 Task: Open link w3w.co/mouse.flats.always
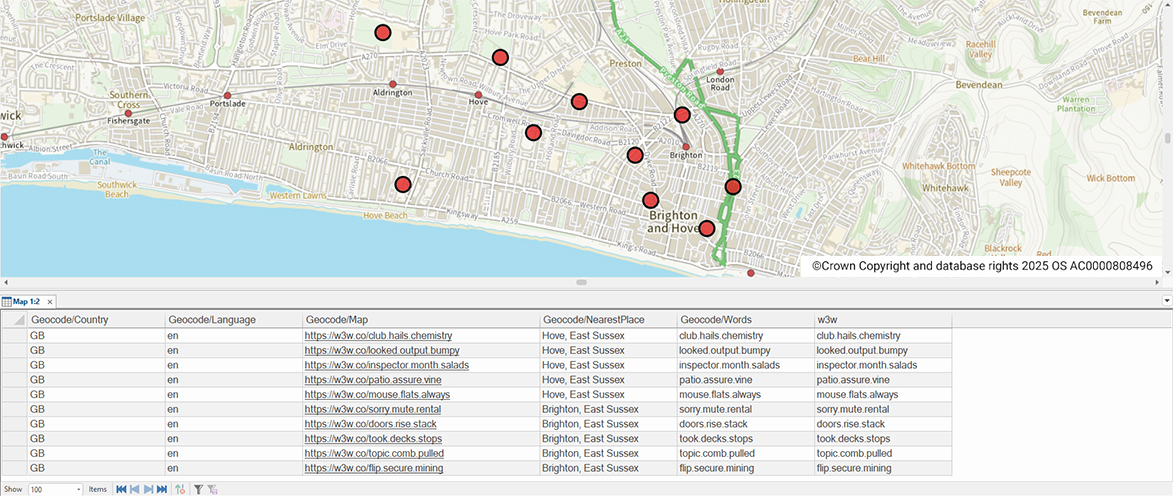tap(377, 394)
